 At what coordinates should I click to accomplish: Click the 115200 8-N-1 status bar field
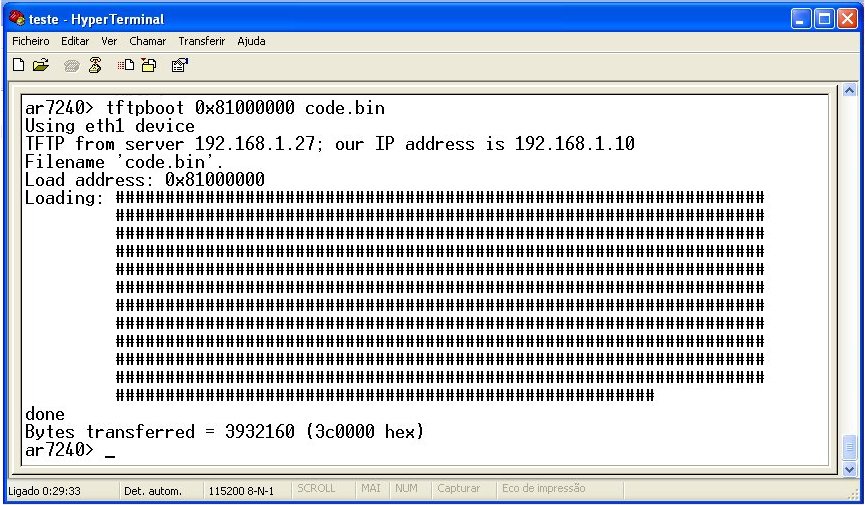coord(240,491)
